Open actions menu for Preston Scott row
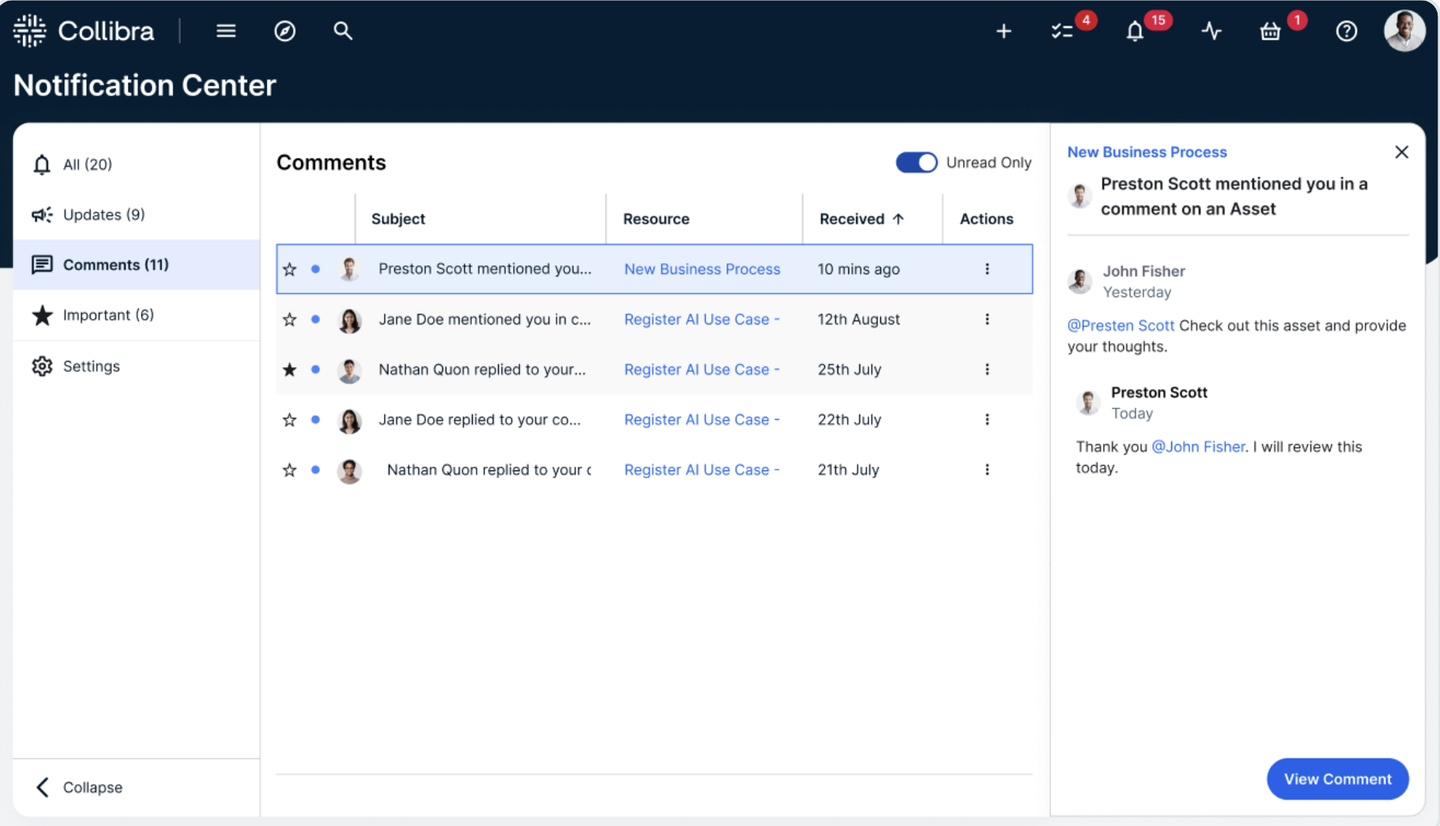This screenshot has height=826, width=1440. tap(987, 269)
